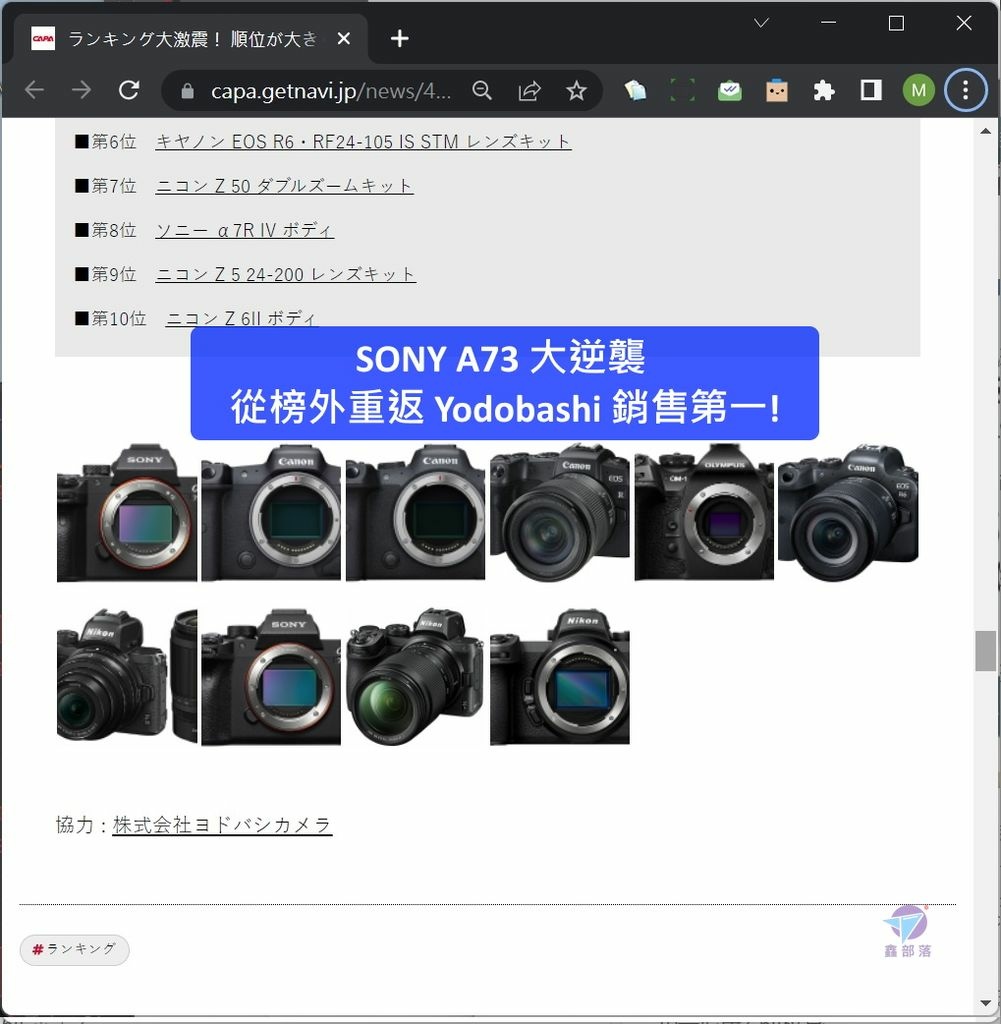Click the Olympus OM-1 camera thumbnail
The image size is (1001, 1024).
(x=704, y=513)
